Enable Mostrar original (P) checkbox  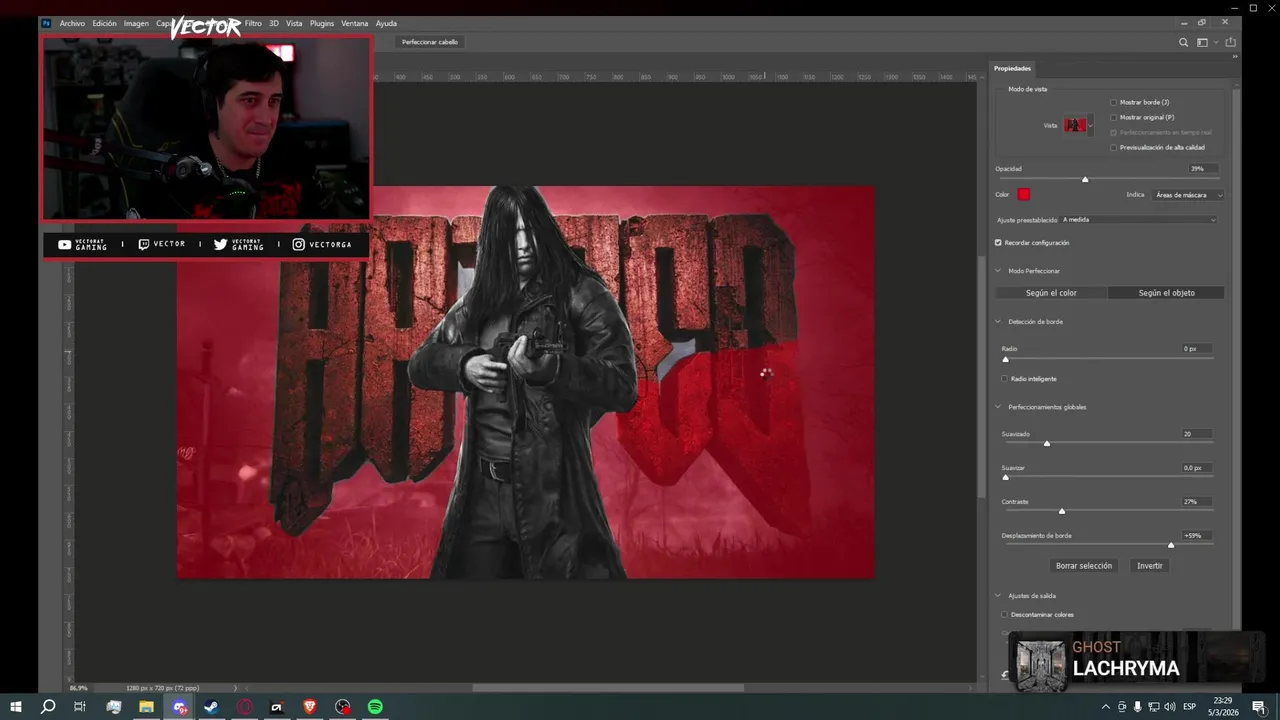1113,117
